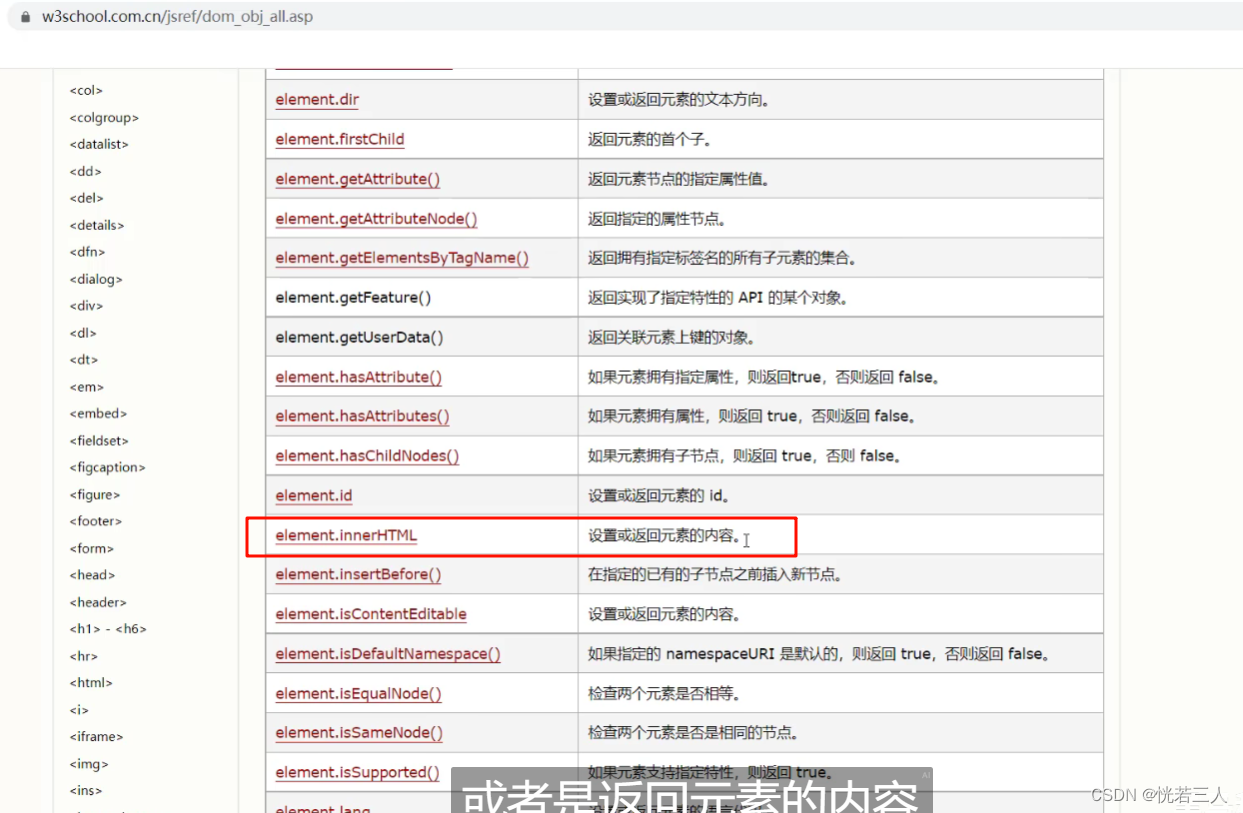Open the element.isEqualNode() link

tap(358, 693)
